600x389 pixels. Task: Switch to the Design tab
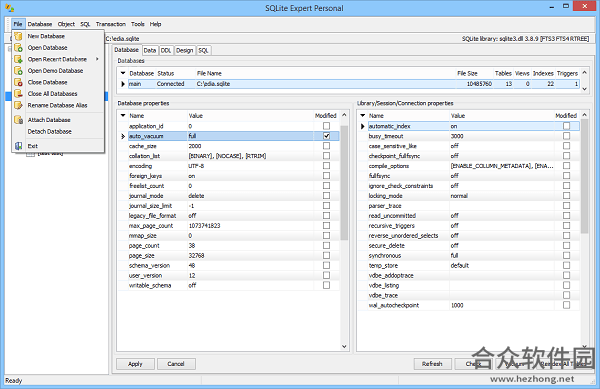click(185, 50)
